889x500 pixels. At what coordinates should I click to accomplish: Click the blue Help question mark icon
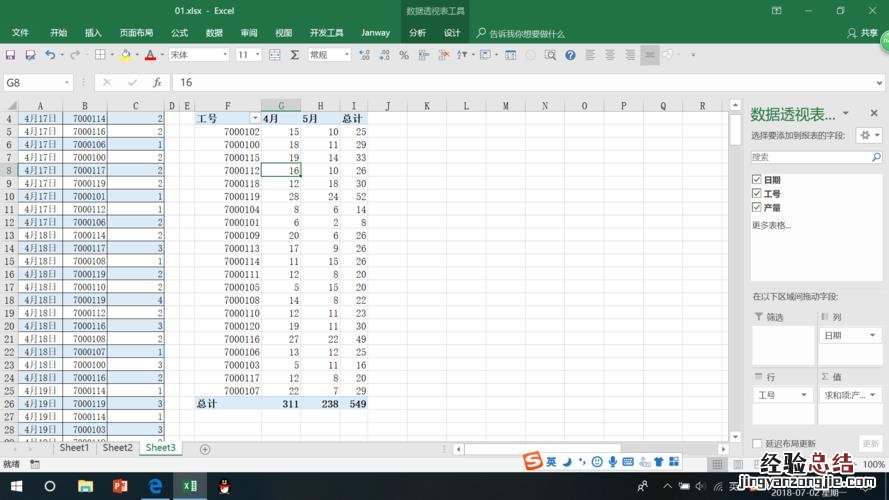pyautogui.click(x=570, y=55)
